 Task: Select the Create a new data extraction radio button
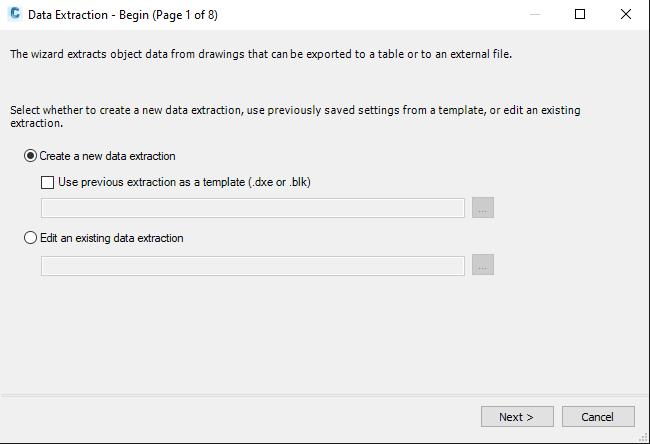30,156
